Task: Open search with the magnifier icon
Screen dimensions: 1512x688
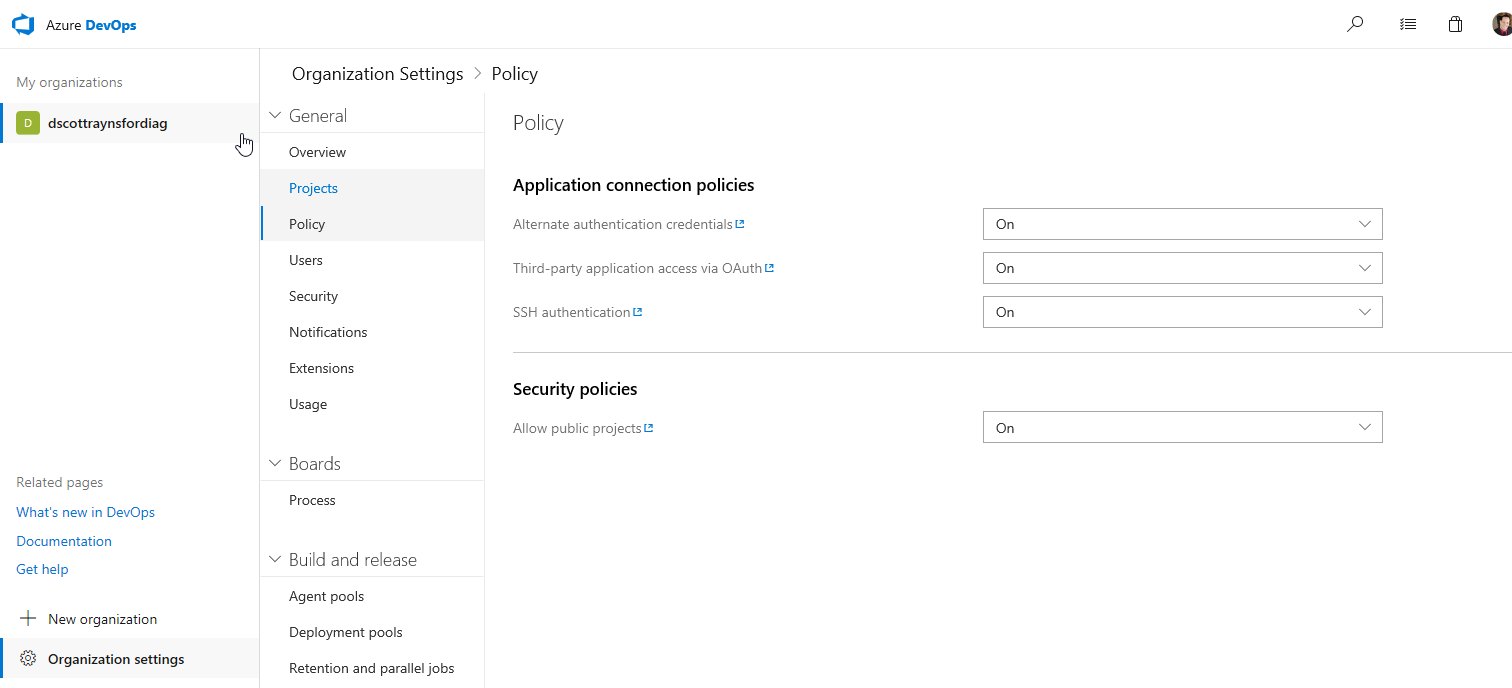Action: click(x=1355, y=25)
